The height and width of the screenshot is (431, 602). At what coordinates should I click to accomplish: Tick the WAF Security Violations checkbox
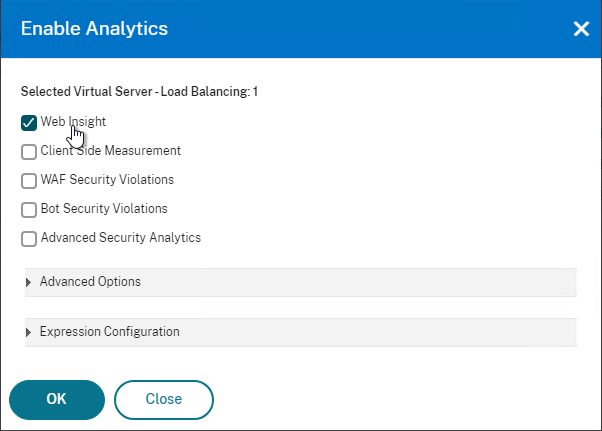point(29,181)
